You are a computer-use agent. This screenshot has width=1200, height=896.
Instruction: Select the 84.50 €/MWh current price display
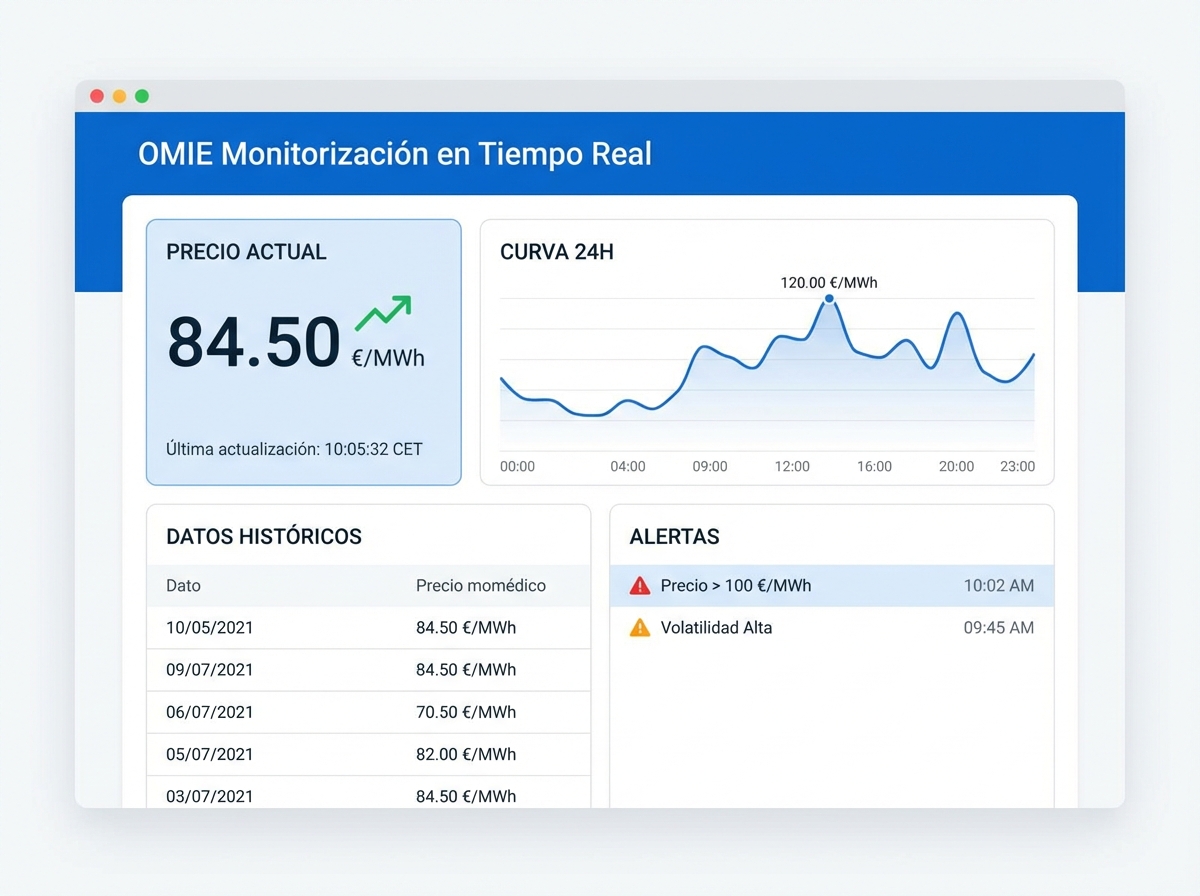click(254, 343)
